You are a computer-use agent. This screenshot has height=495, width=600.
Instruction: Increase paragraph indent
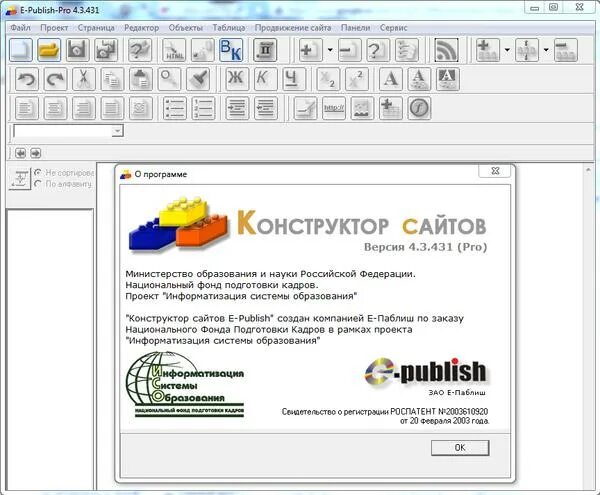coord(237,108)
